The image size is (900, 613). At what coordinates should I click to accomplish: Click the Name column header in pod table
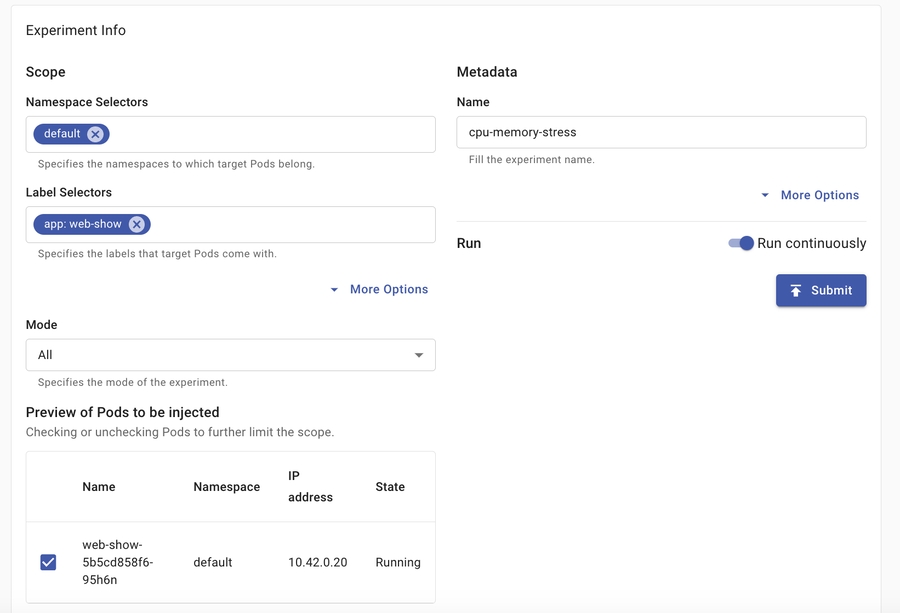99,487
